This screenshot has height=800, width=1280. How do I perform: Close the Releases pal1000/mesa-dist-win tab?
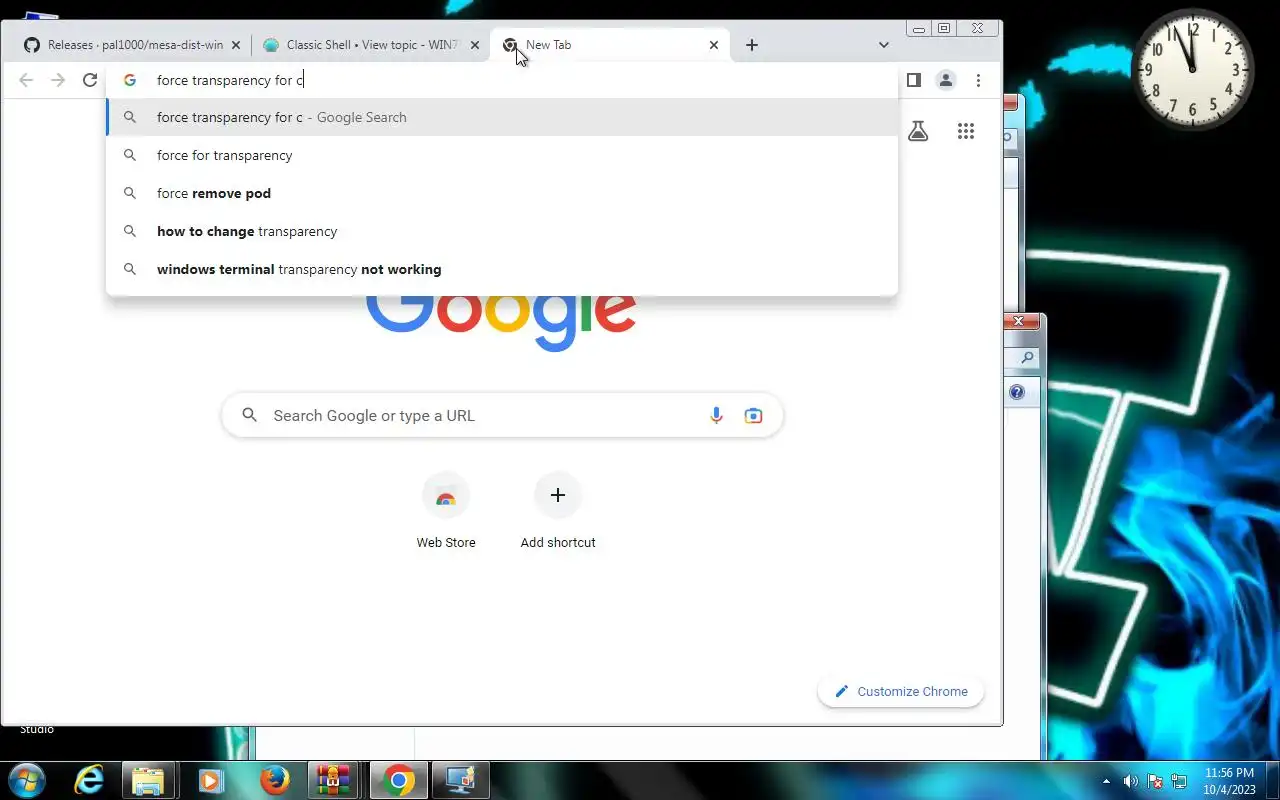(236, 45)
